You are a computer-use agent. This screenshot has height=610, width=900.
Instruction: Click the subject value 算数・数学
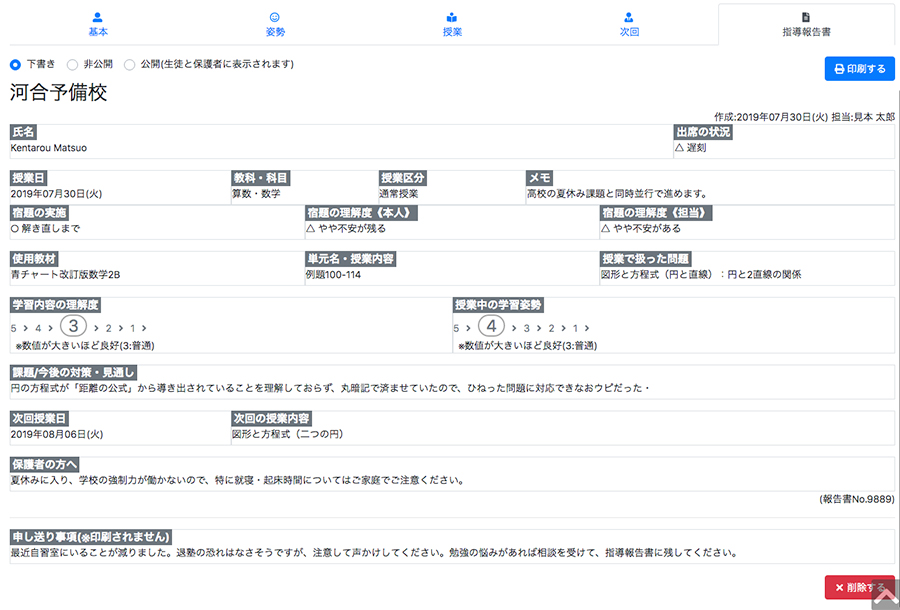coord(256,194)
